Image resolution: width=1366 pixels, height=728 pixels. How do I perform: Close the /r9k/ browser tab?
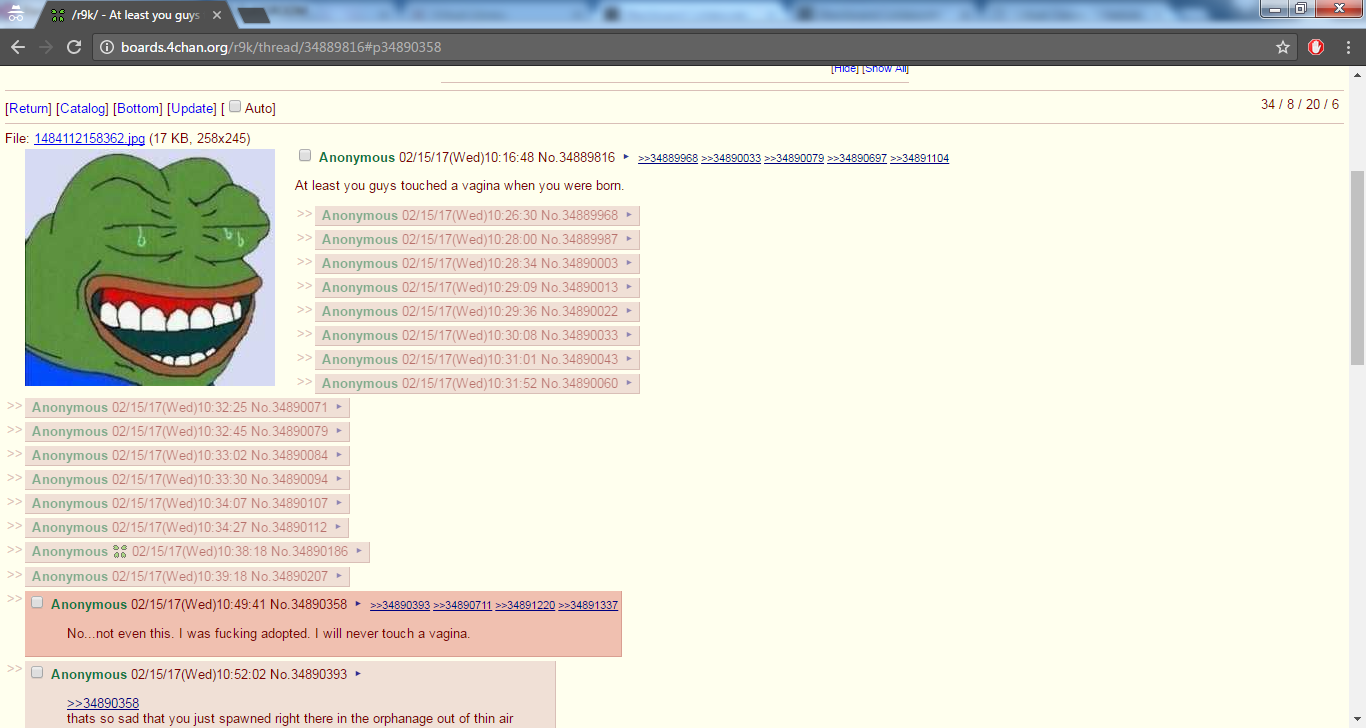click(x=217, y=16)
